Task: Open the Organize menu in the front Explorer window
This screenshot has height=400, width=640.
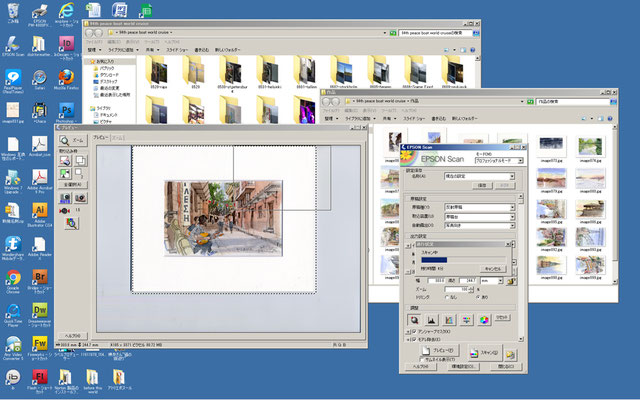Action: click(x=333, y=118)
